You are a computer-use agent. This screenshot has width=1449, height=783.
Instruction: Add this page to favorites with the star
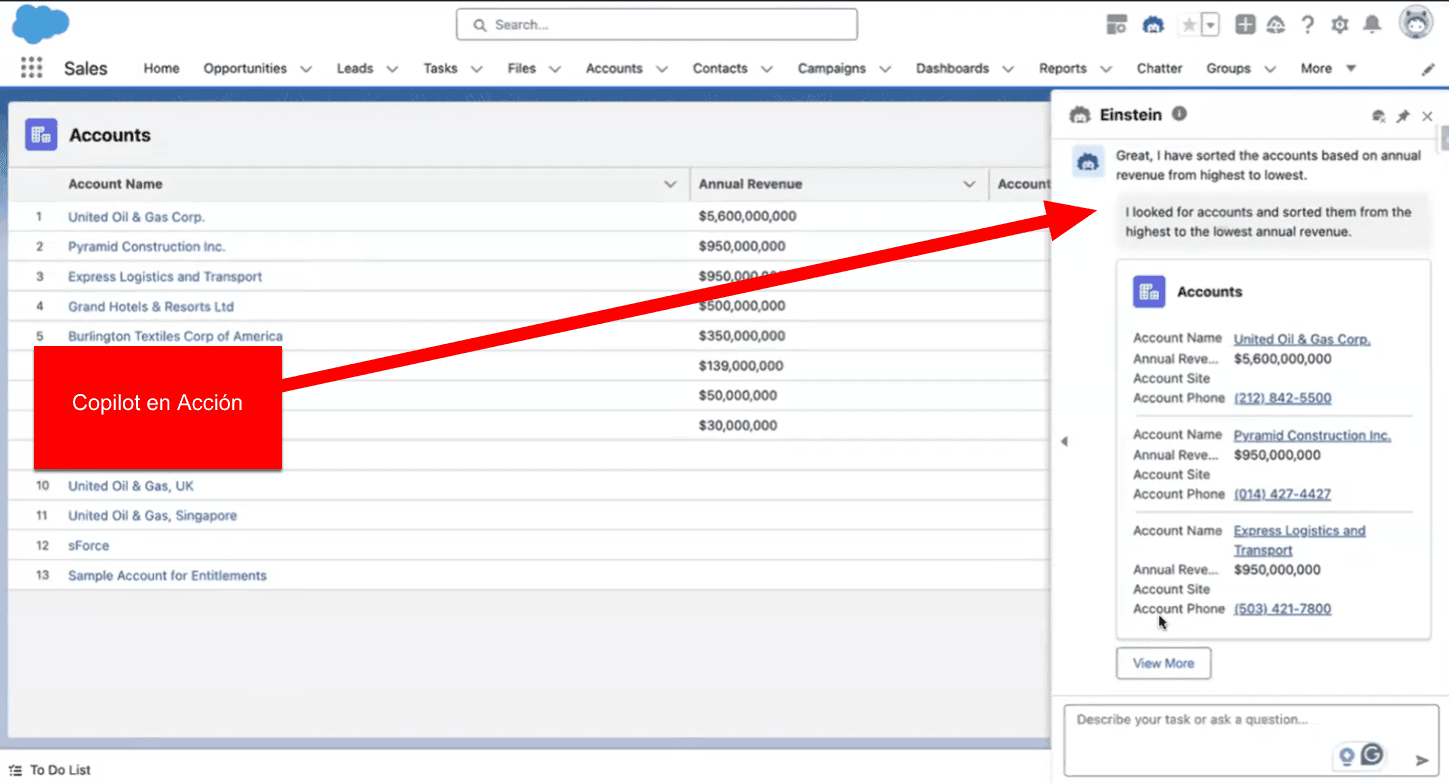coord(1188,25)
